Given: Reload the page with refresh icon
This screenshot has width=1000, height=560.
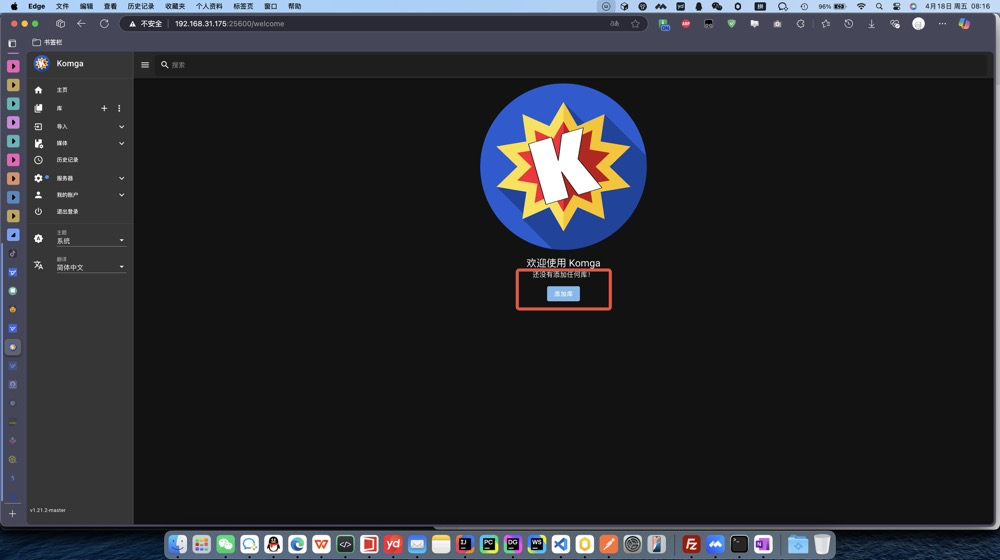Looking at the screenshot, I should (x=104, y=24).
